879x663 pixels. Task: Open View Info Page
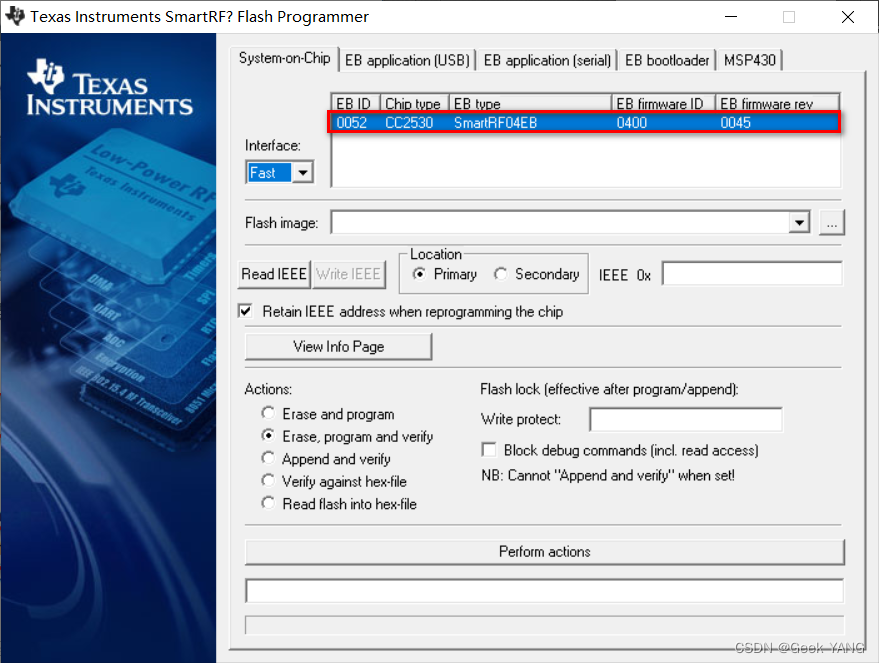(x=339, y=346)
